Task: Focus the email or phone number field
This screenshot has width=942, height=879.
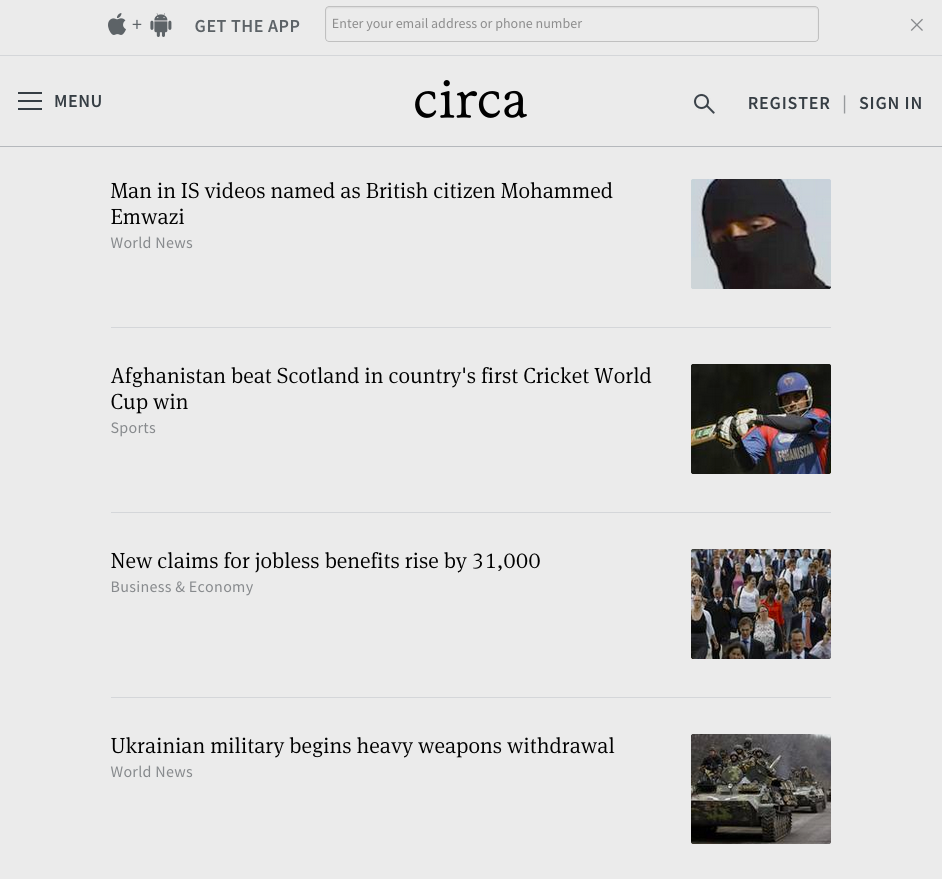Action: [x=571, y=24]
